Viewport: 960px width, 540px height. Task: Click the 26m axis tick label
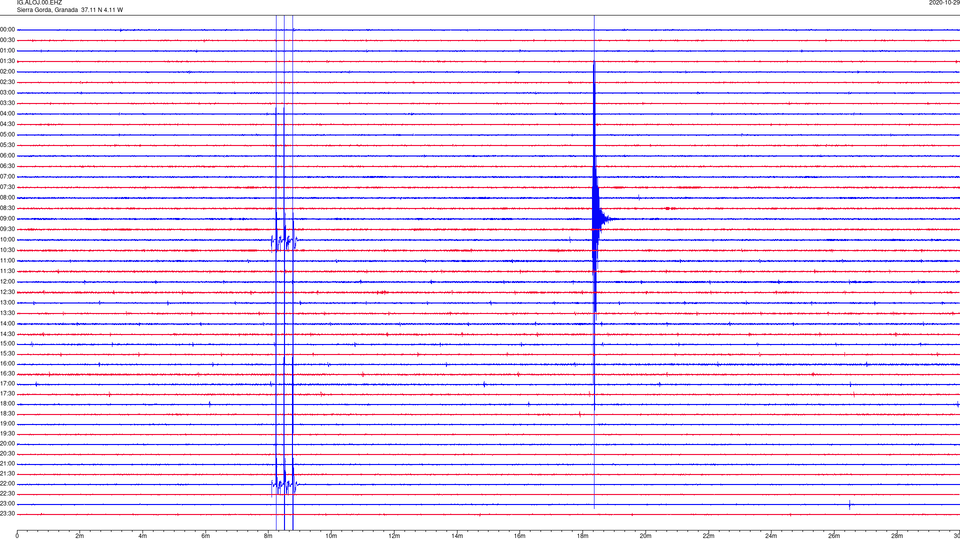pos(834,536)
